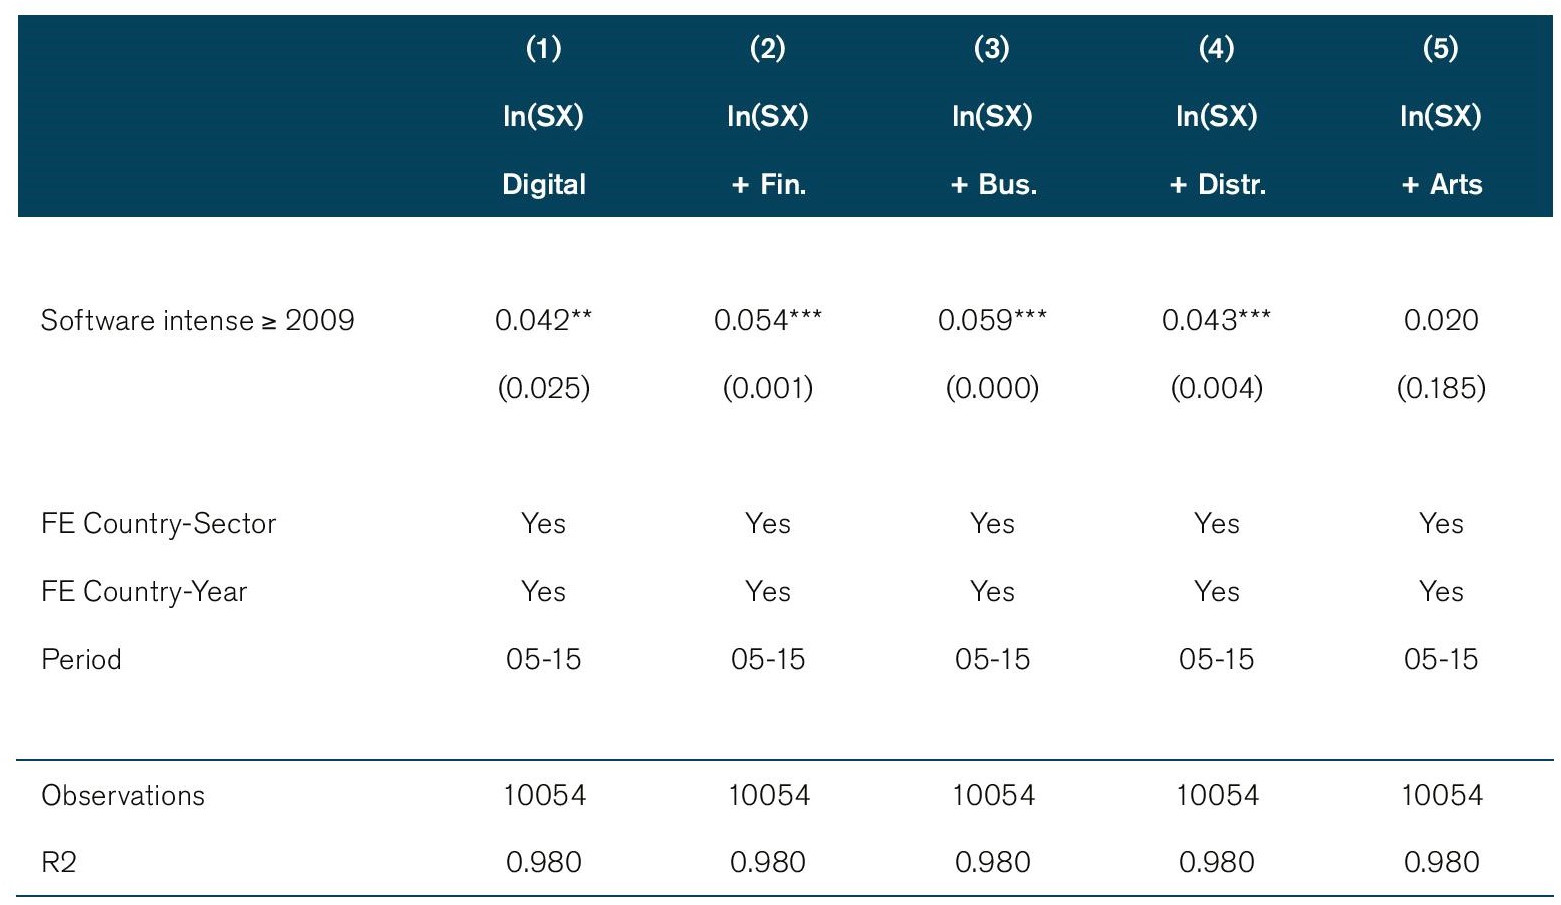
Task: Click the 0.020 coefficient in Arts column
Action: pos(1440,320)
